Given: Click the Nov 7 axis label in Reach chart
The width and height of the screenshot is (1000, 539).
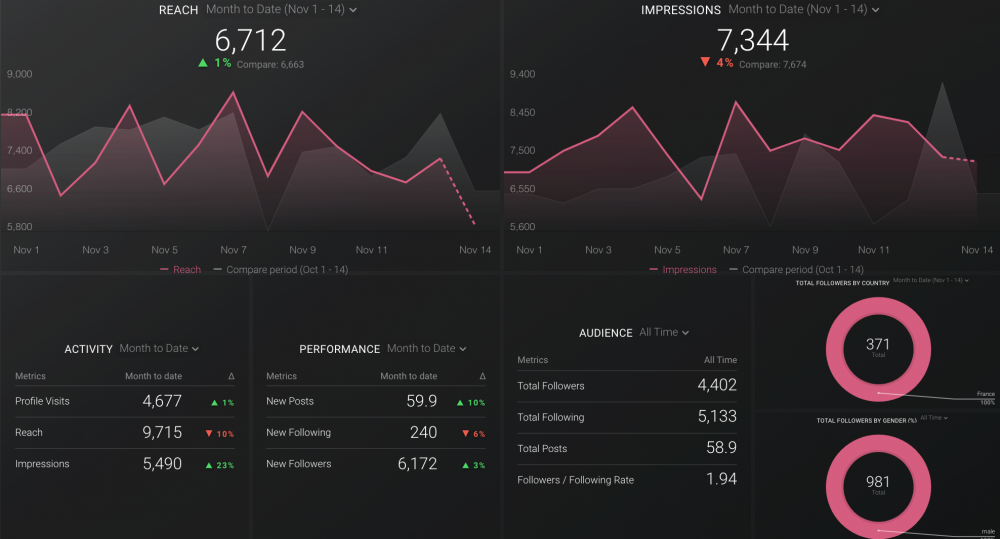Looking at the screenshot, I should point(233,250).
